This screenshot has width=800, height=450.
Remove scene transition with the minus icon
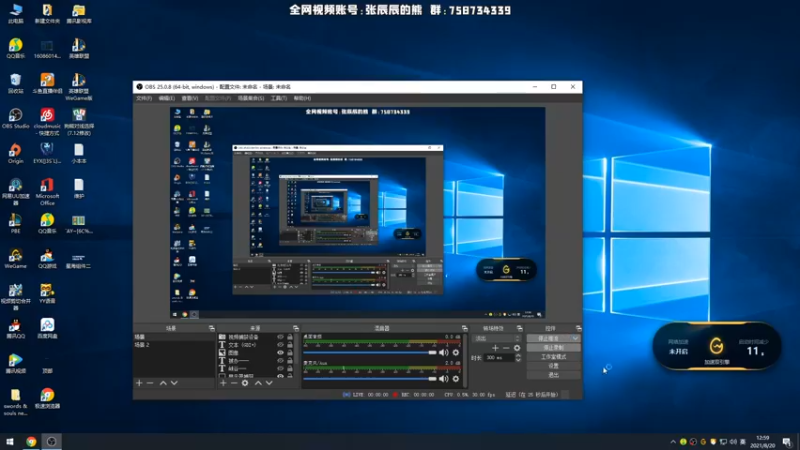[506, 348]
